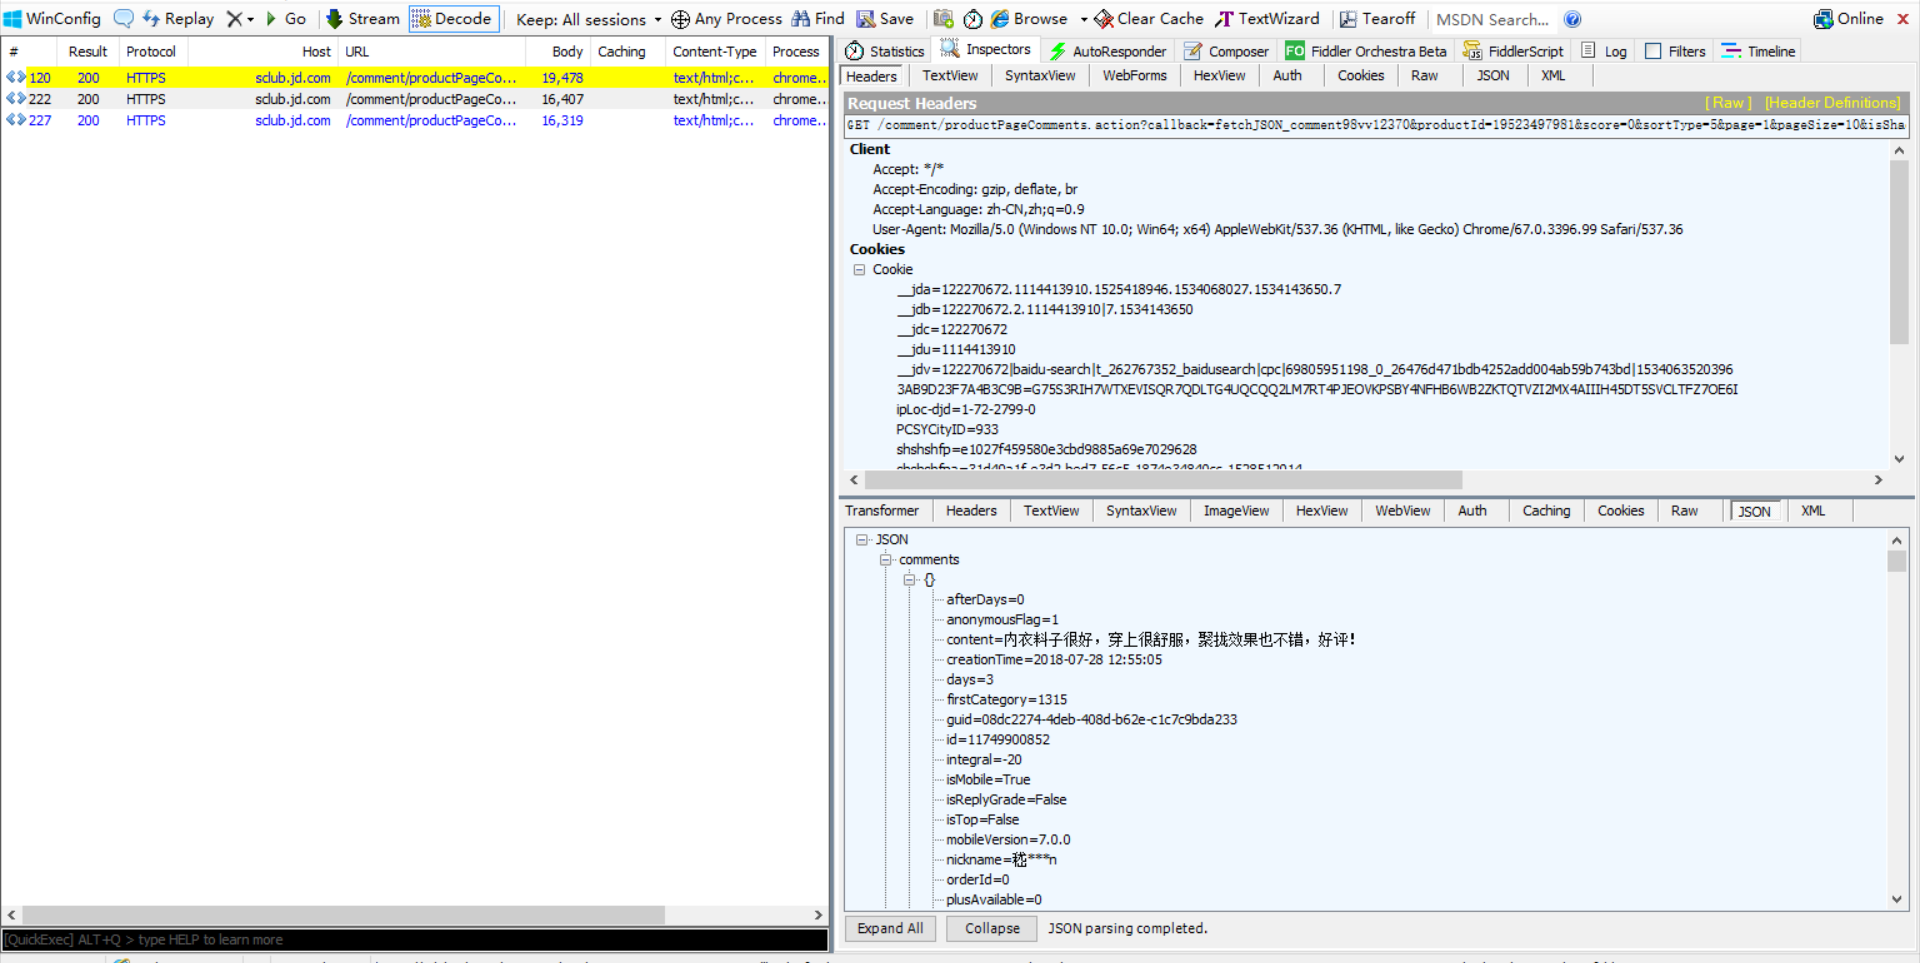The height and width of the screenshot is (963, 1920).
Task: Select the ImageView response tab
Action: (1236, 511)
